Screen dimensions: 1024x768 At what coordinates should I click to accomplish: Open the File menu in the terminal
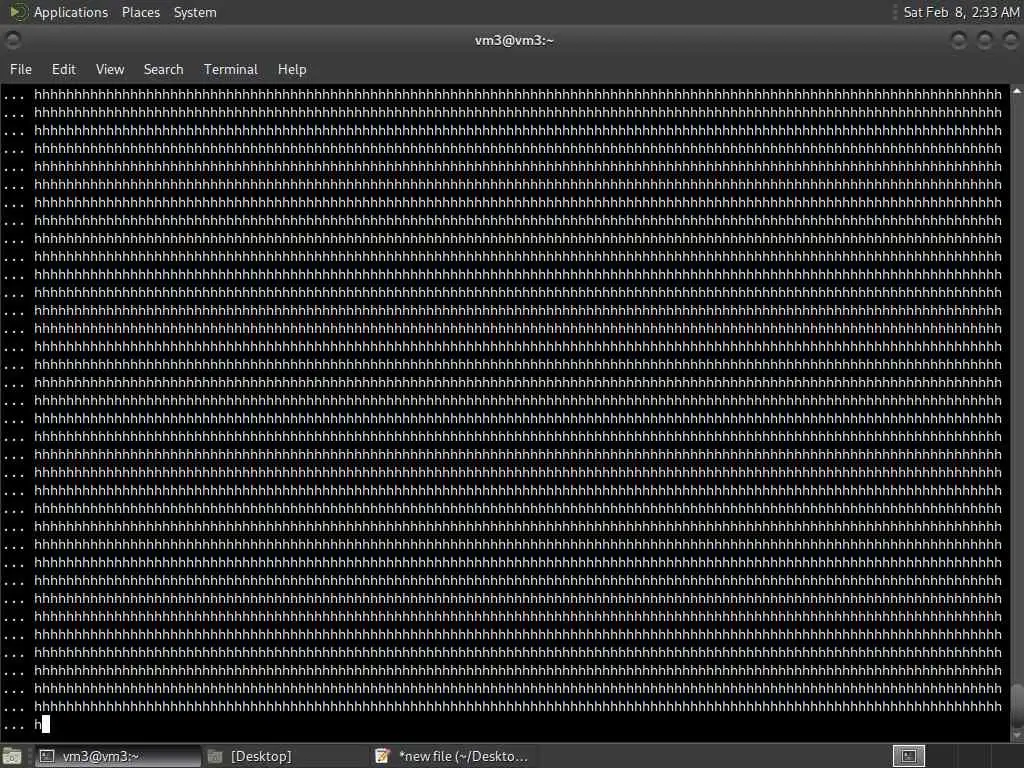[21, 69]
